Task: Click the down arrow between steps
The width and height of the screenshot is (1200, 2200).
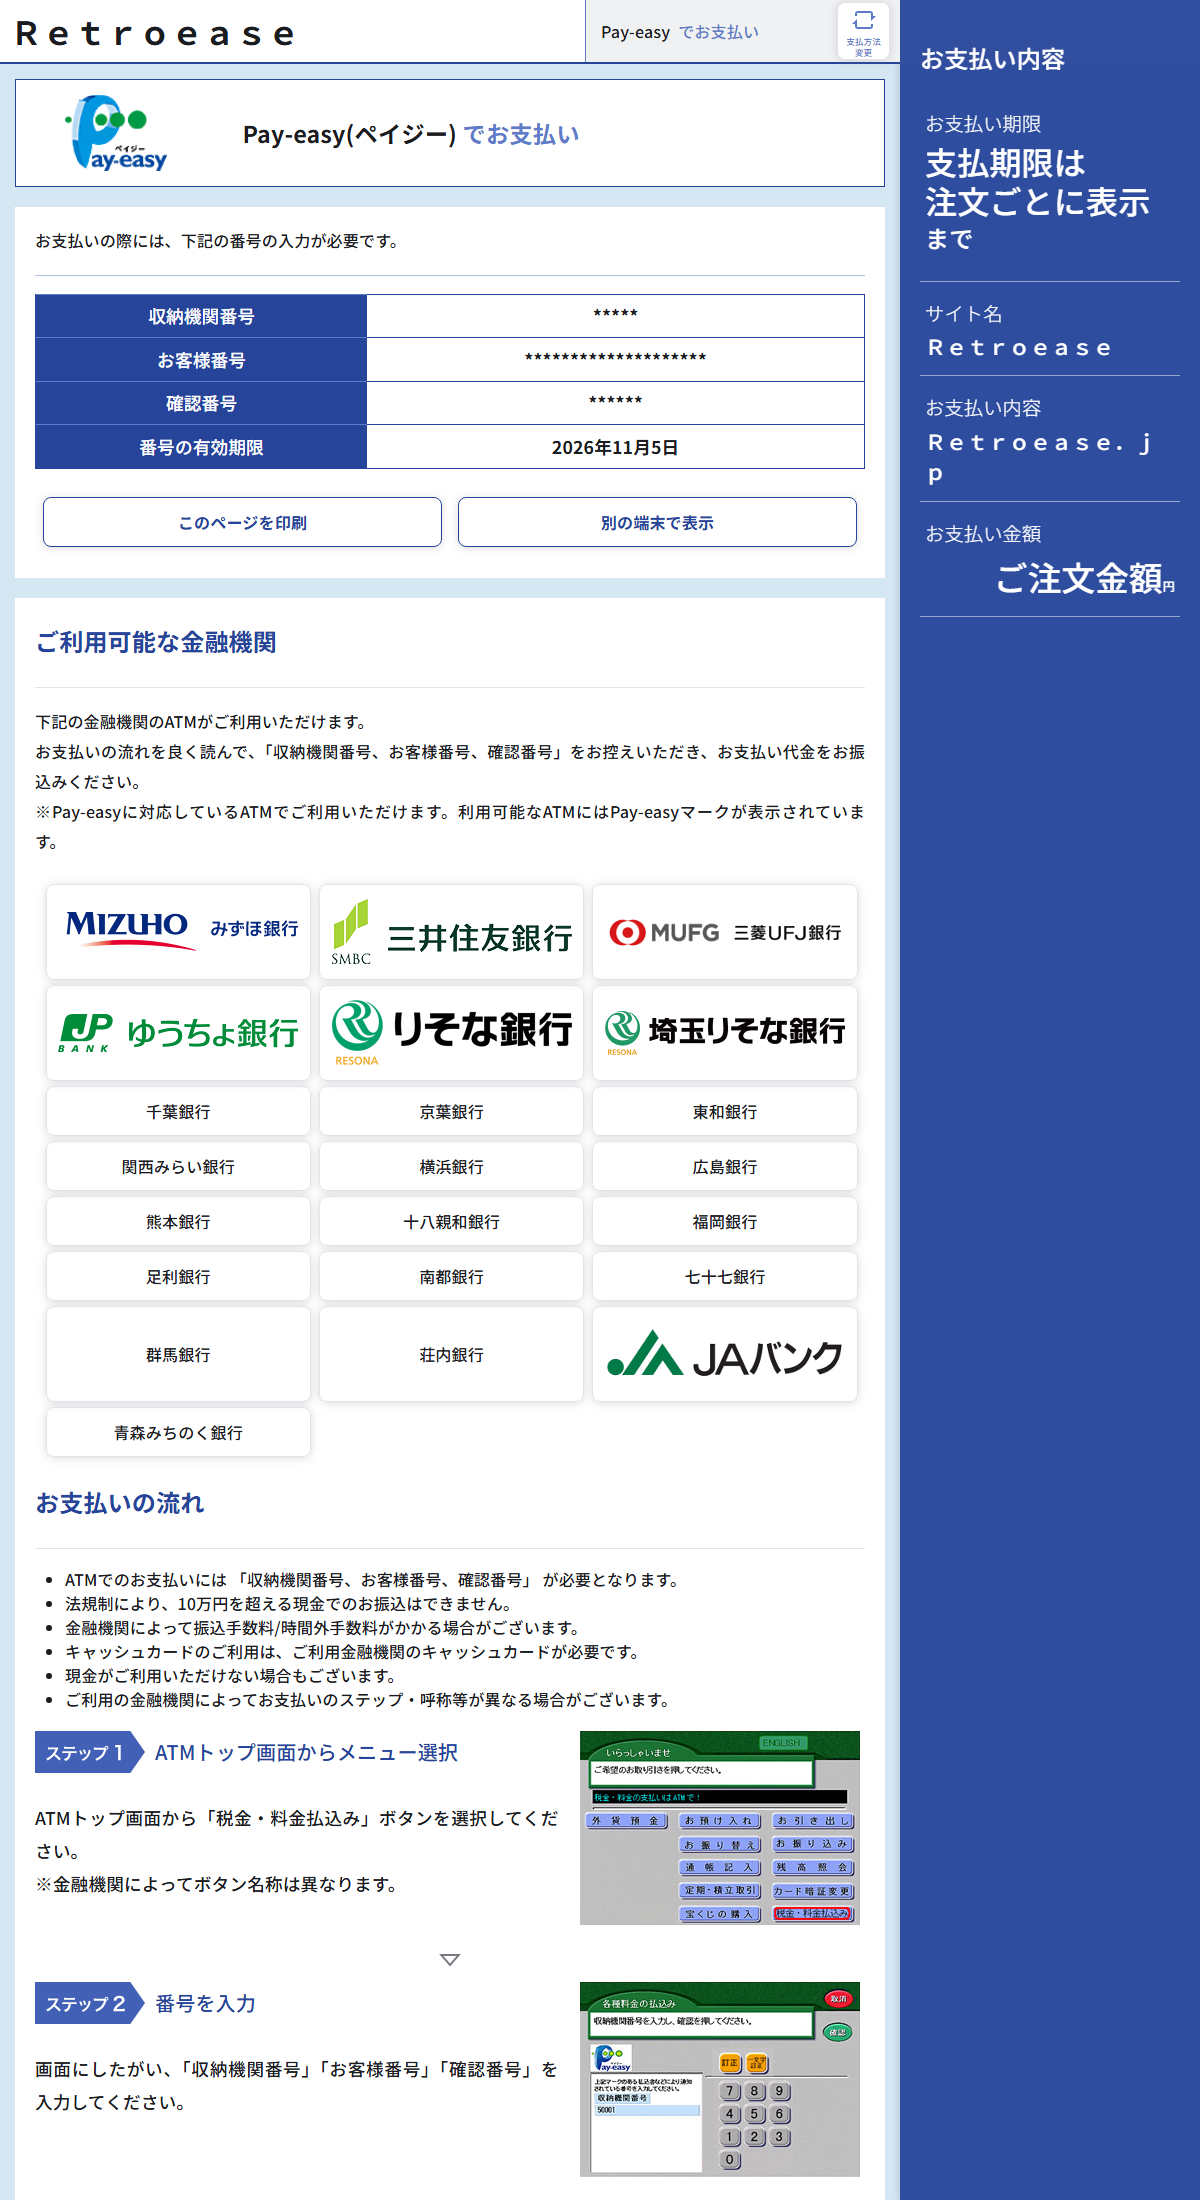Action: tap(450, 1959)
